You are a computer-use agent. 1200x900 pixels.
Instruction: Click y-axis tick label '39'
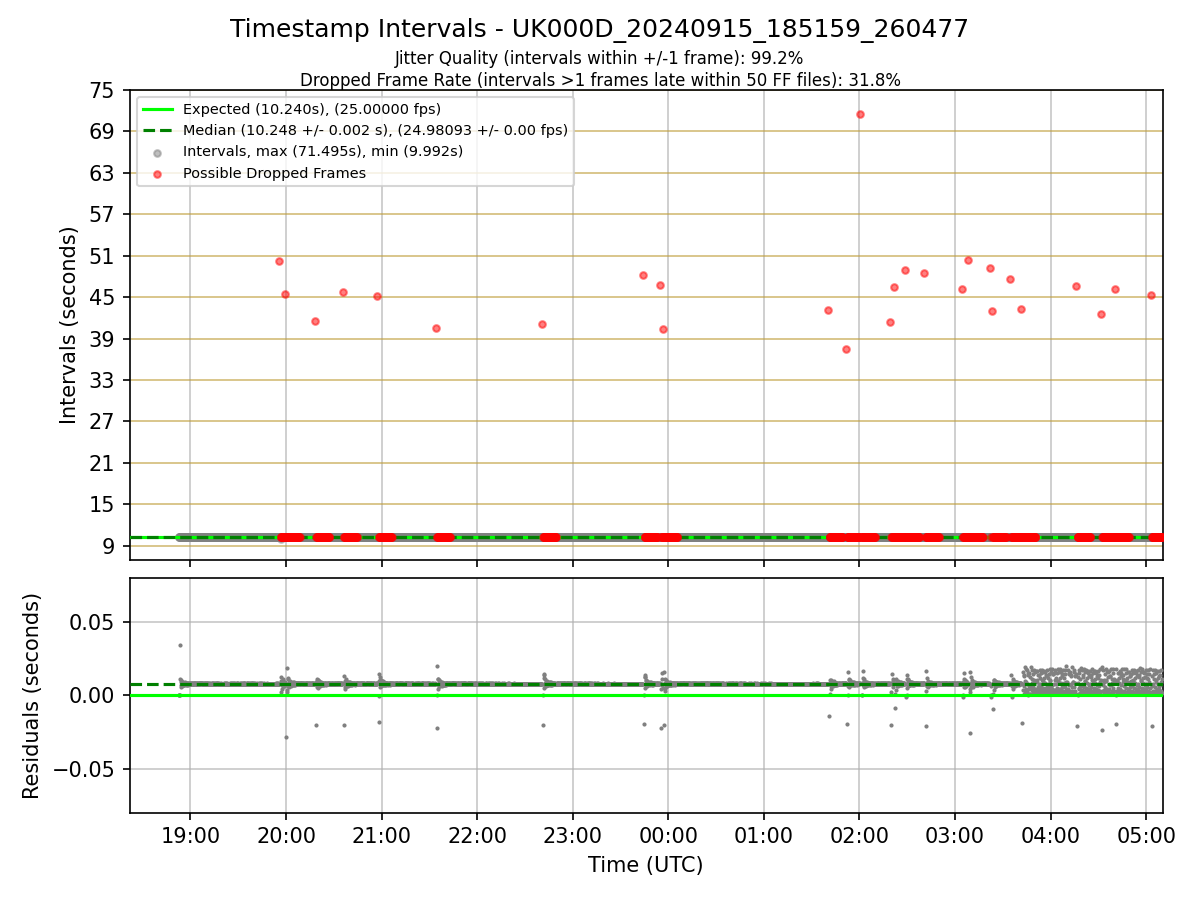[x=102, y=339]
